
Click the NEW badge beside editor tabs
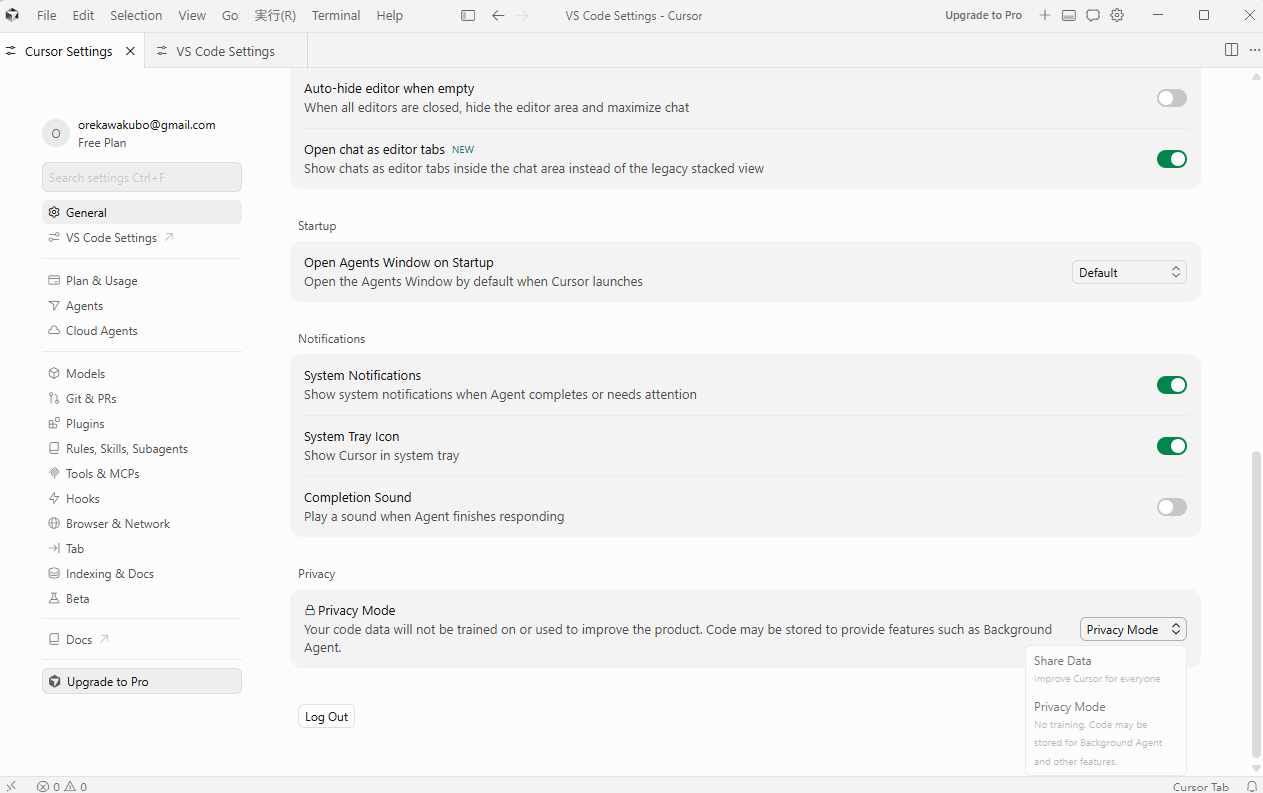(x=463, y=150)
